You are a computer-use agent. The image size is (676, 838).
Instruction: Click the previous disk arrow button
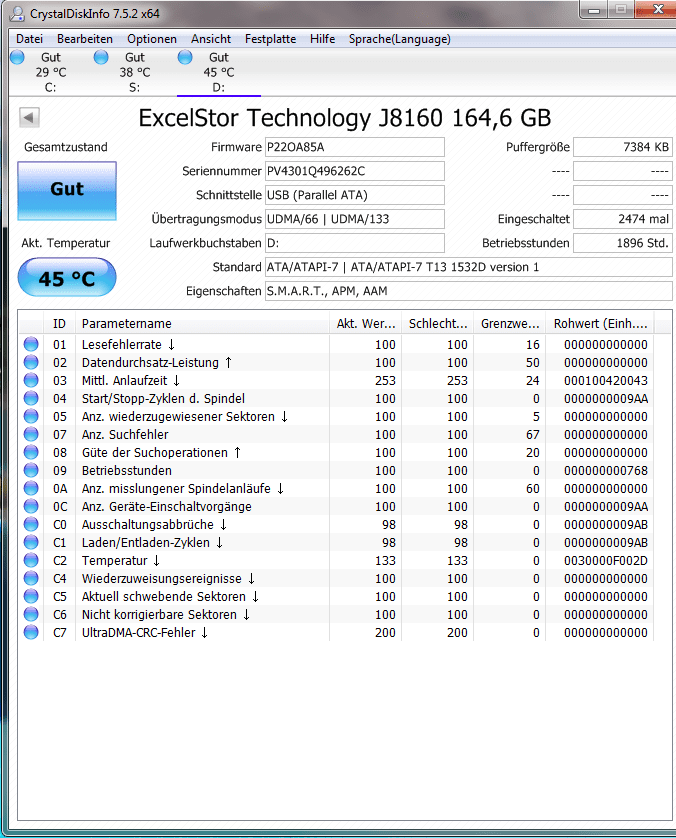click(29, 117)
